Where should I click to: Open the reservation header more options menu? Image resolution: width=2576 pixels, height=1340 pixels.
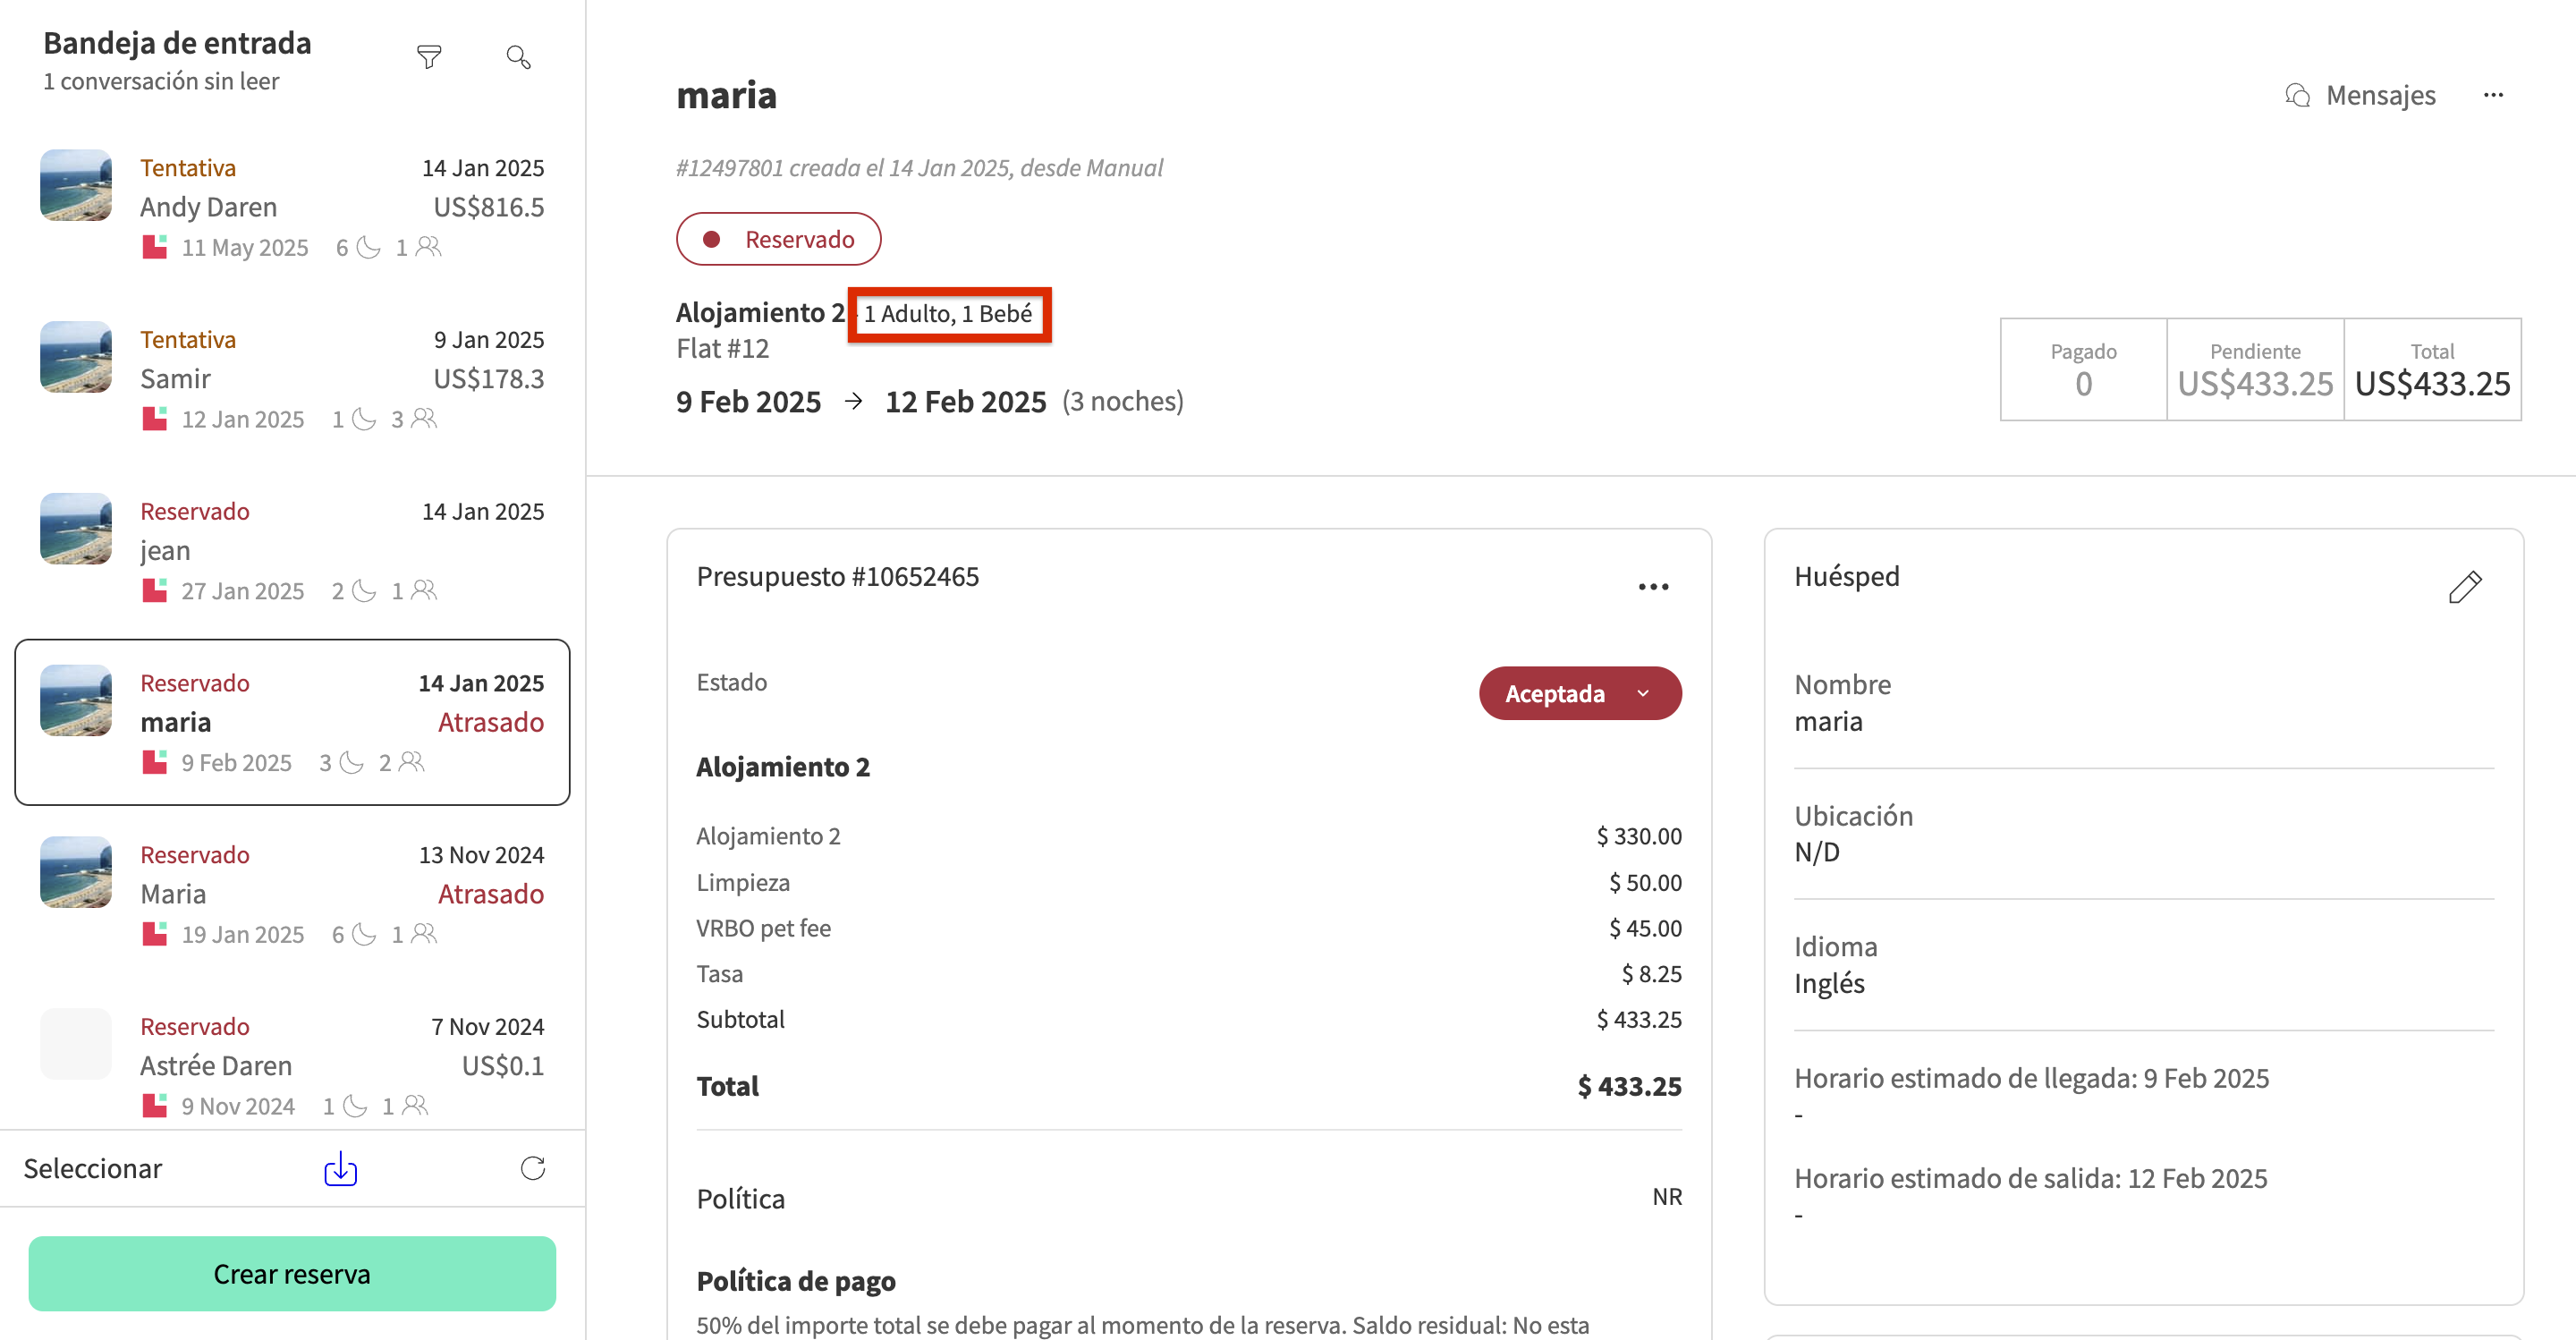coord(2493,95)
